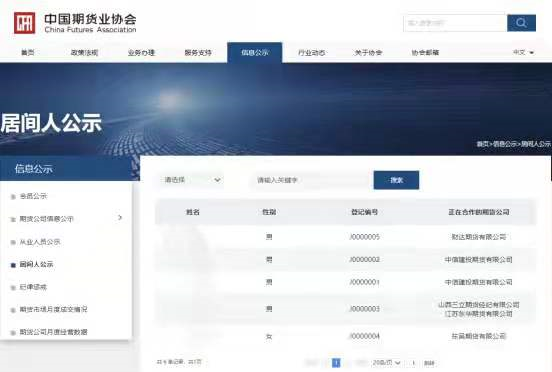The width and height of the screenshot is (552, 372).
Task: Open the 首页 nav item
Action: pyautogui.click(x=28, y=53)
